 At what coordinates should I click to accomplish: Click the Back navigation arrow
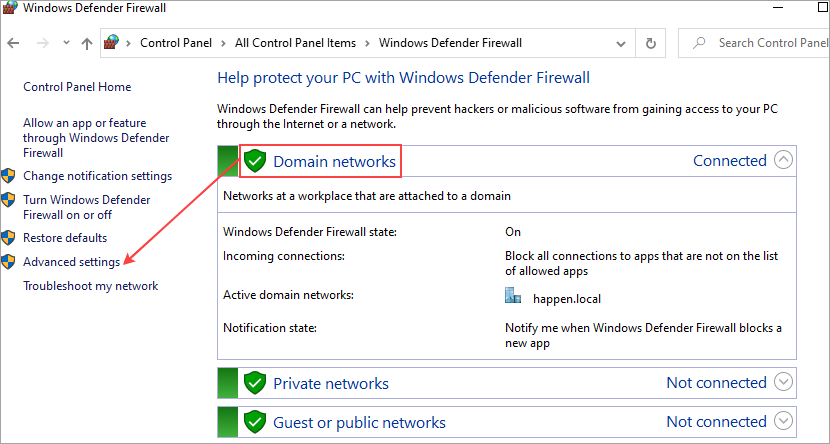point(14,44)
